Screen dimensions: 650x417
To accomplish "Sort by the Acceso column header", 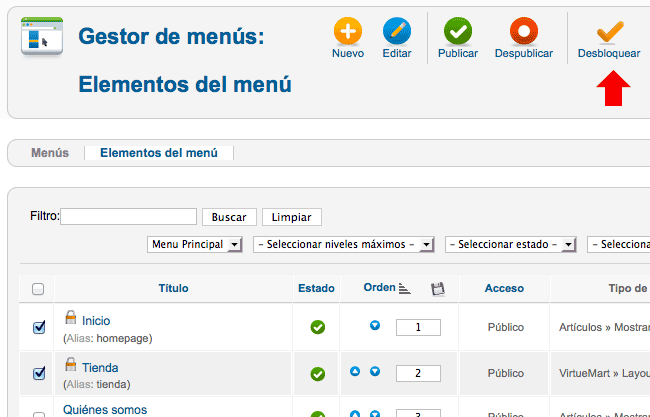I will 504,289.
